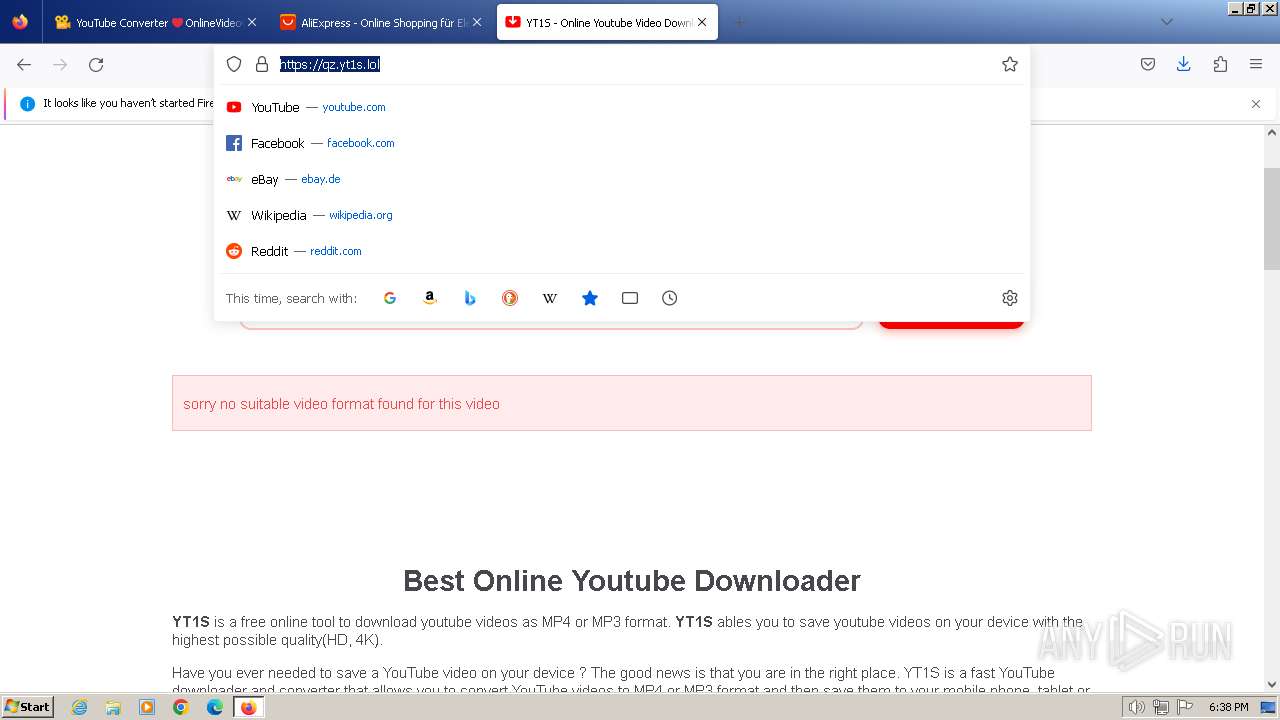This screenshot has height=720, width=1280.
Task: Open tracking protection shield icon
Action: [x=234, y=64]
